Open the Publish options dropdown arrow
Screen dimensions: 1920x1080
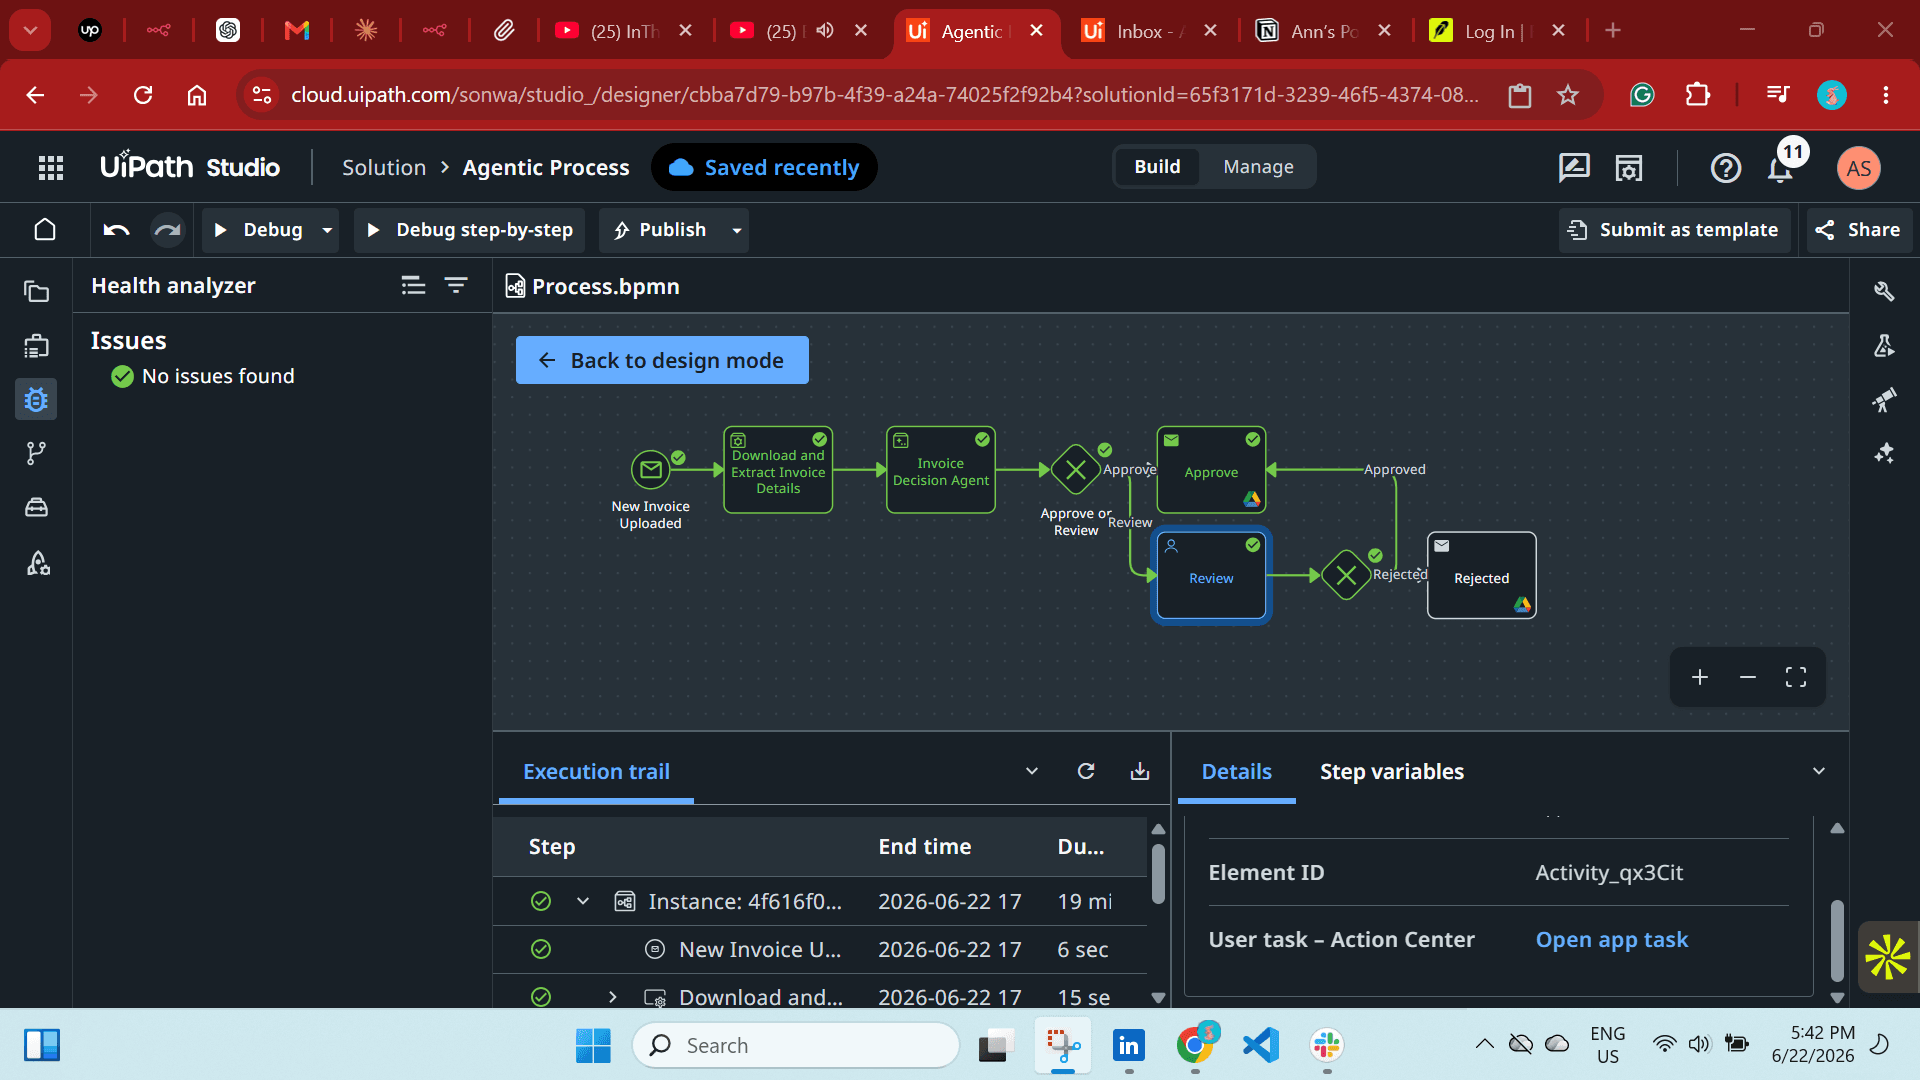point(737,230)
